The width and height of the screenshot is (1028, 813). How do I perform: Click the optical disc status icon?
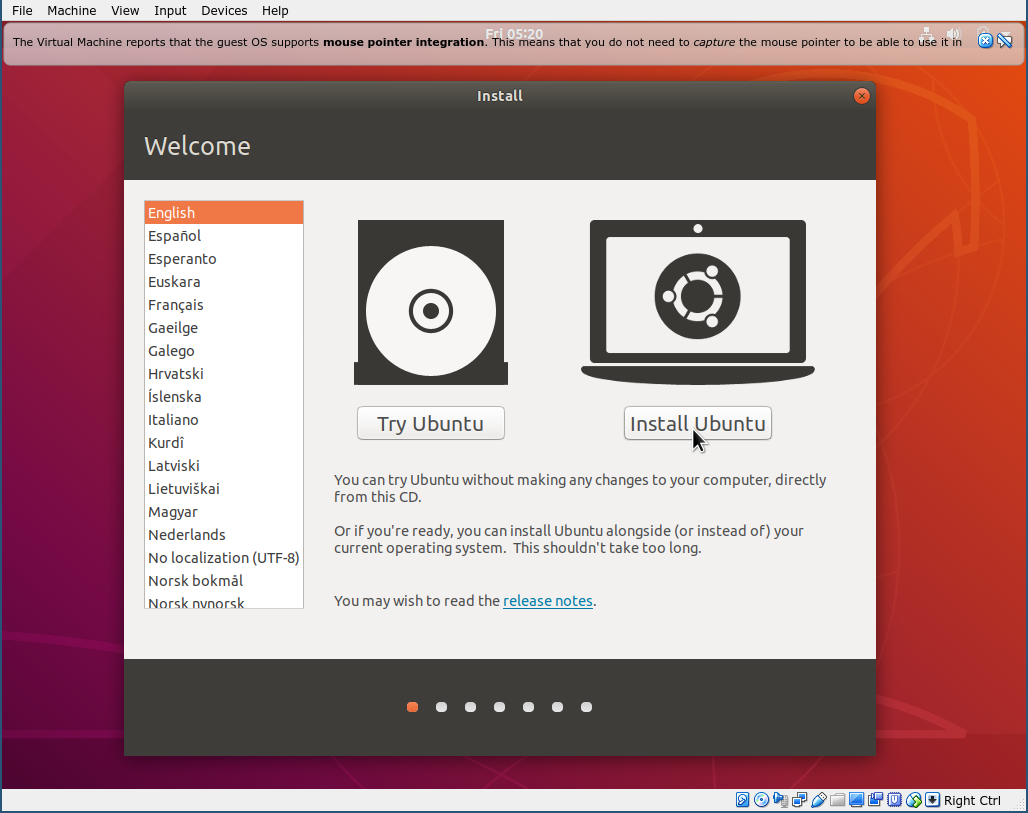(761, 800)
